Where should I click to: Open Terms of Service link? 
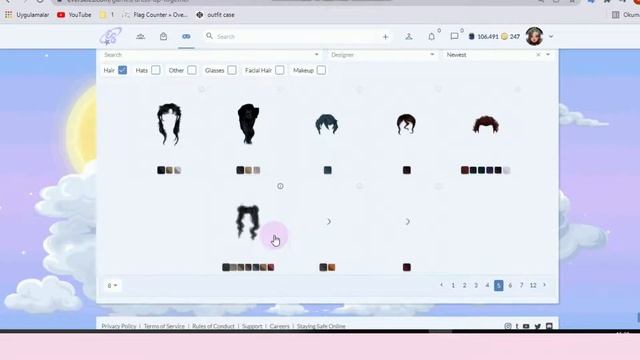[164, 326]
